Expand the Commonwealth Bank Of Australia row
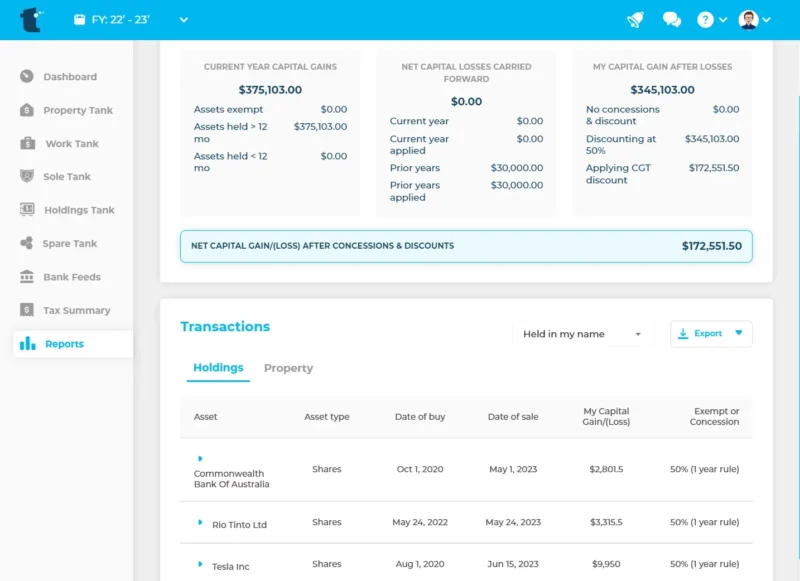Viewport: 800px width, 581px height. [x=200, y=458]
